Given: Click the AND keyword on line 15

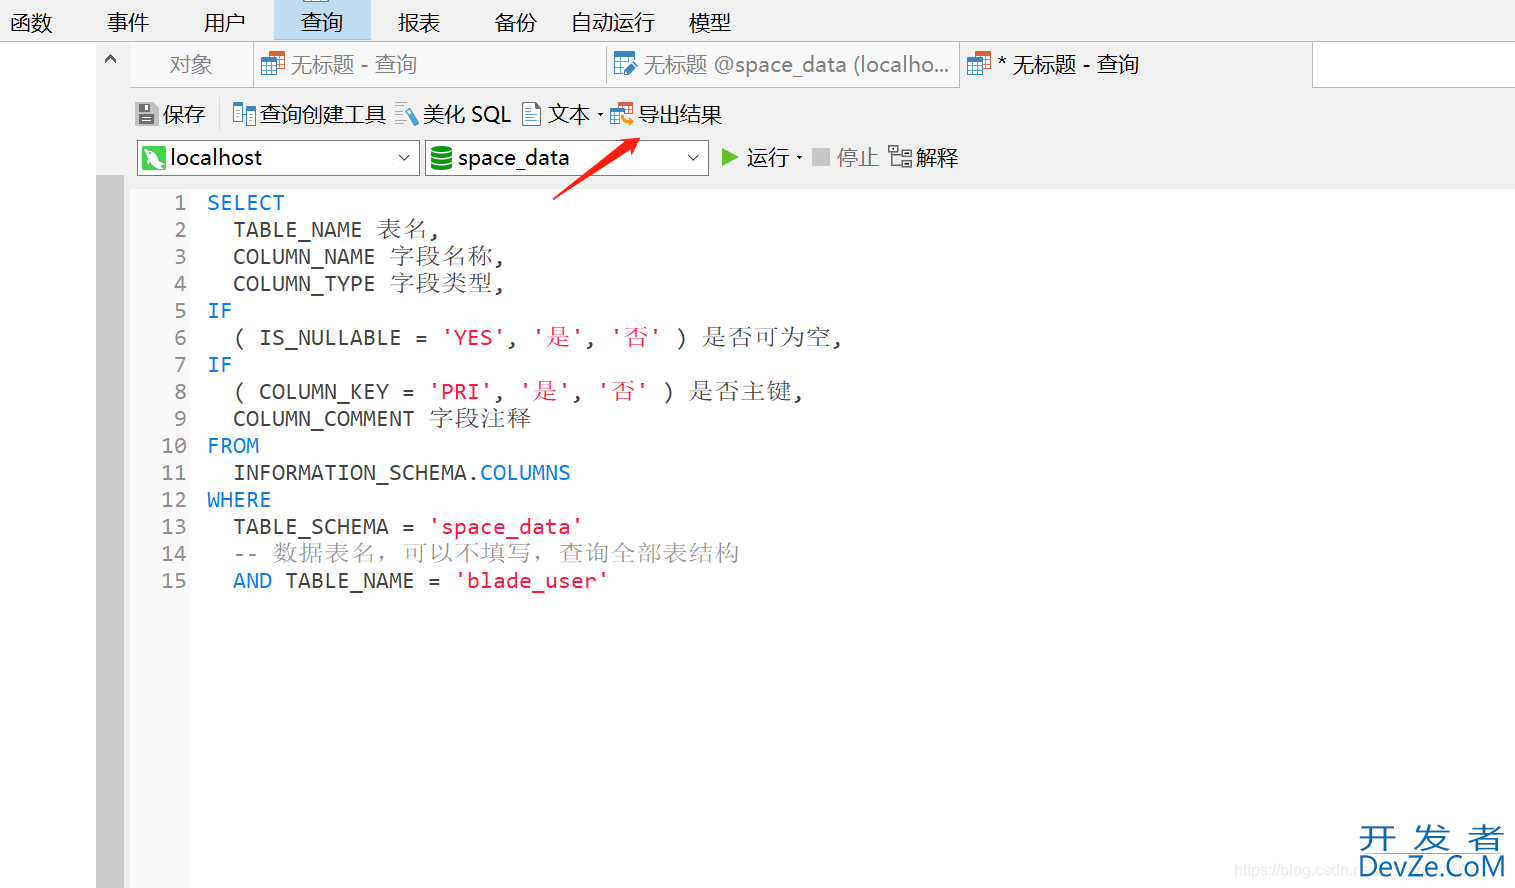Looking at the screenshot, I should [252, 580].
